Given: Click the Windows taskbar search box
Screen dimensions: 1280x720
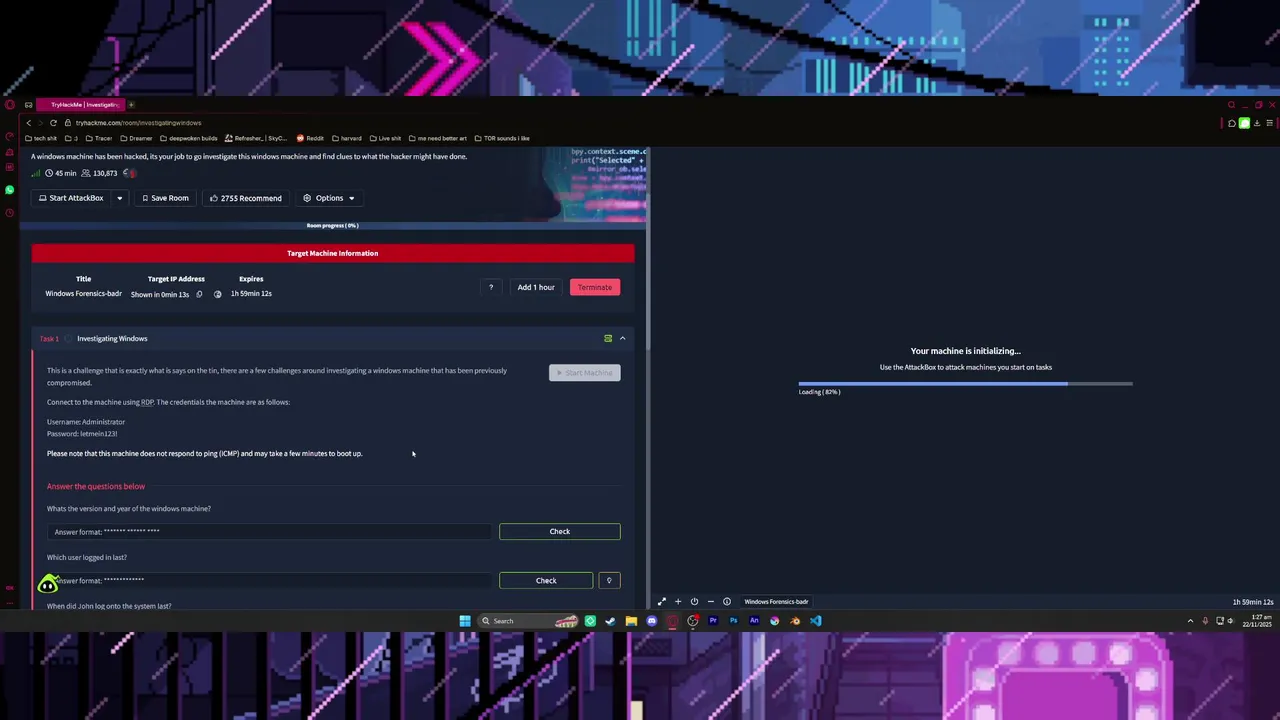Looking at the screenshot, I should point(526,621).
